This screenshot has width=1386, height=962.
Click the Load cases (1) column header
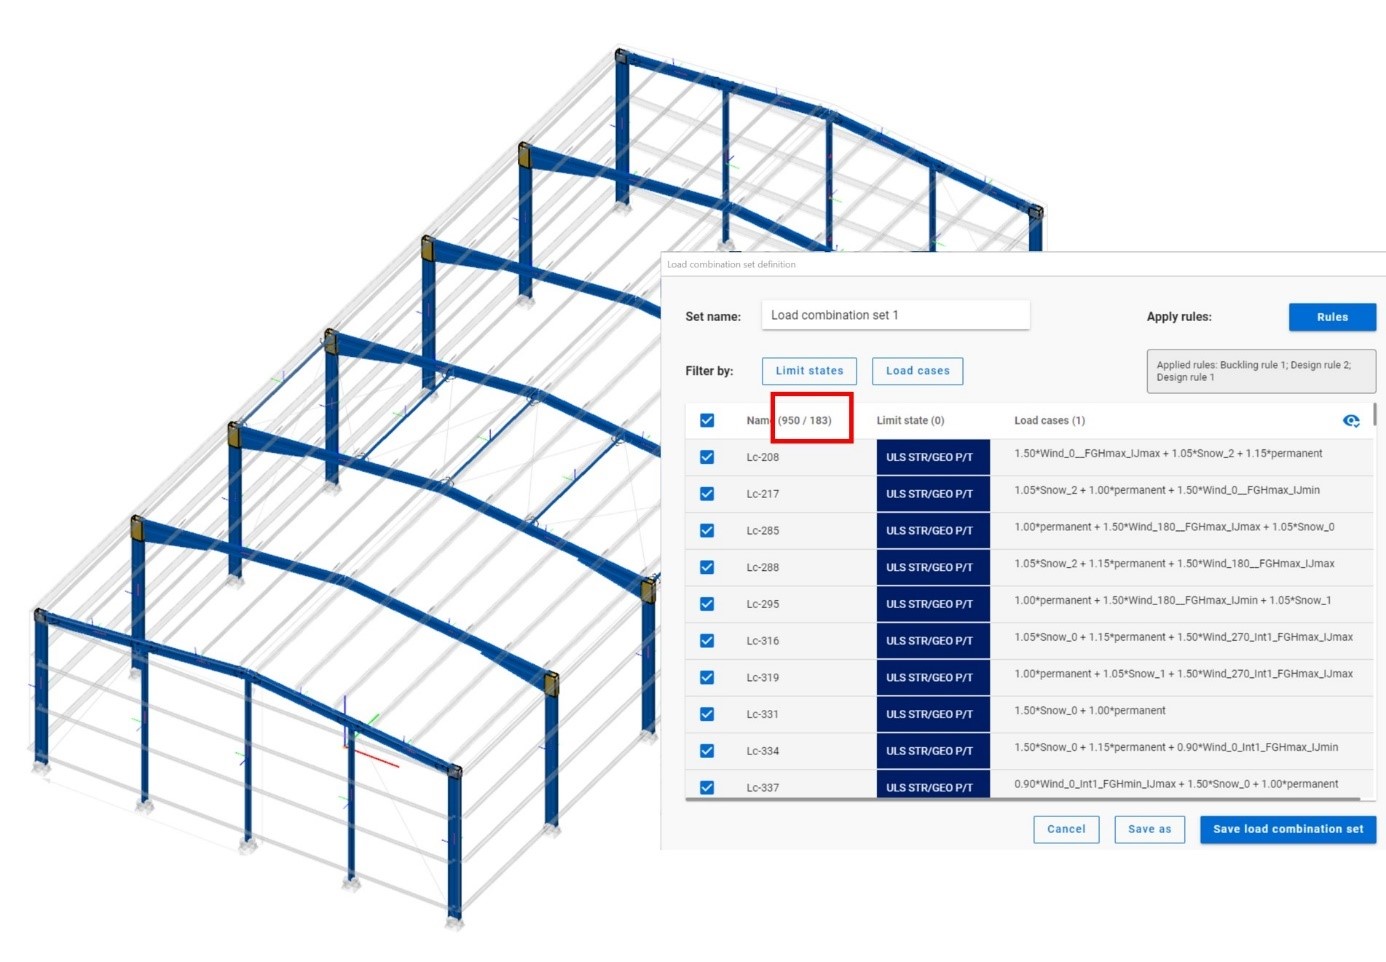[x=1049, y=420]
